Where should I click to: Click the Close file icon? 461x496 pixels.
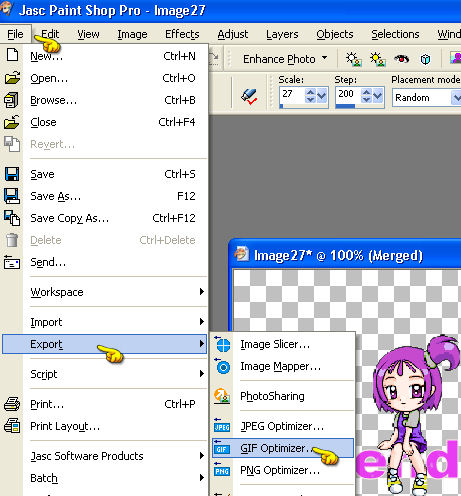pyautogui.click(x=12, y=122)
